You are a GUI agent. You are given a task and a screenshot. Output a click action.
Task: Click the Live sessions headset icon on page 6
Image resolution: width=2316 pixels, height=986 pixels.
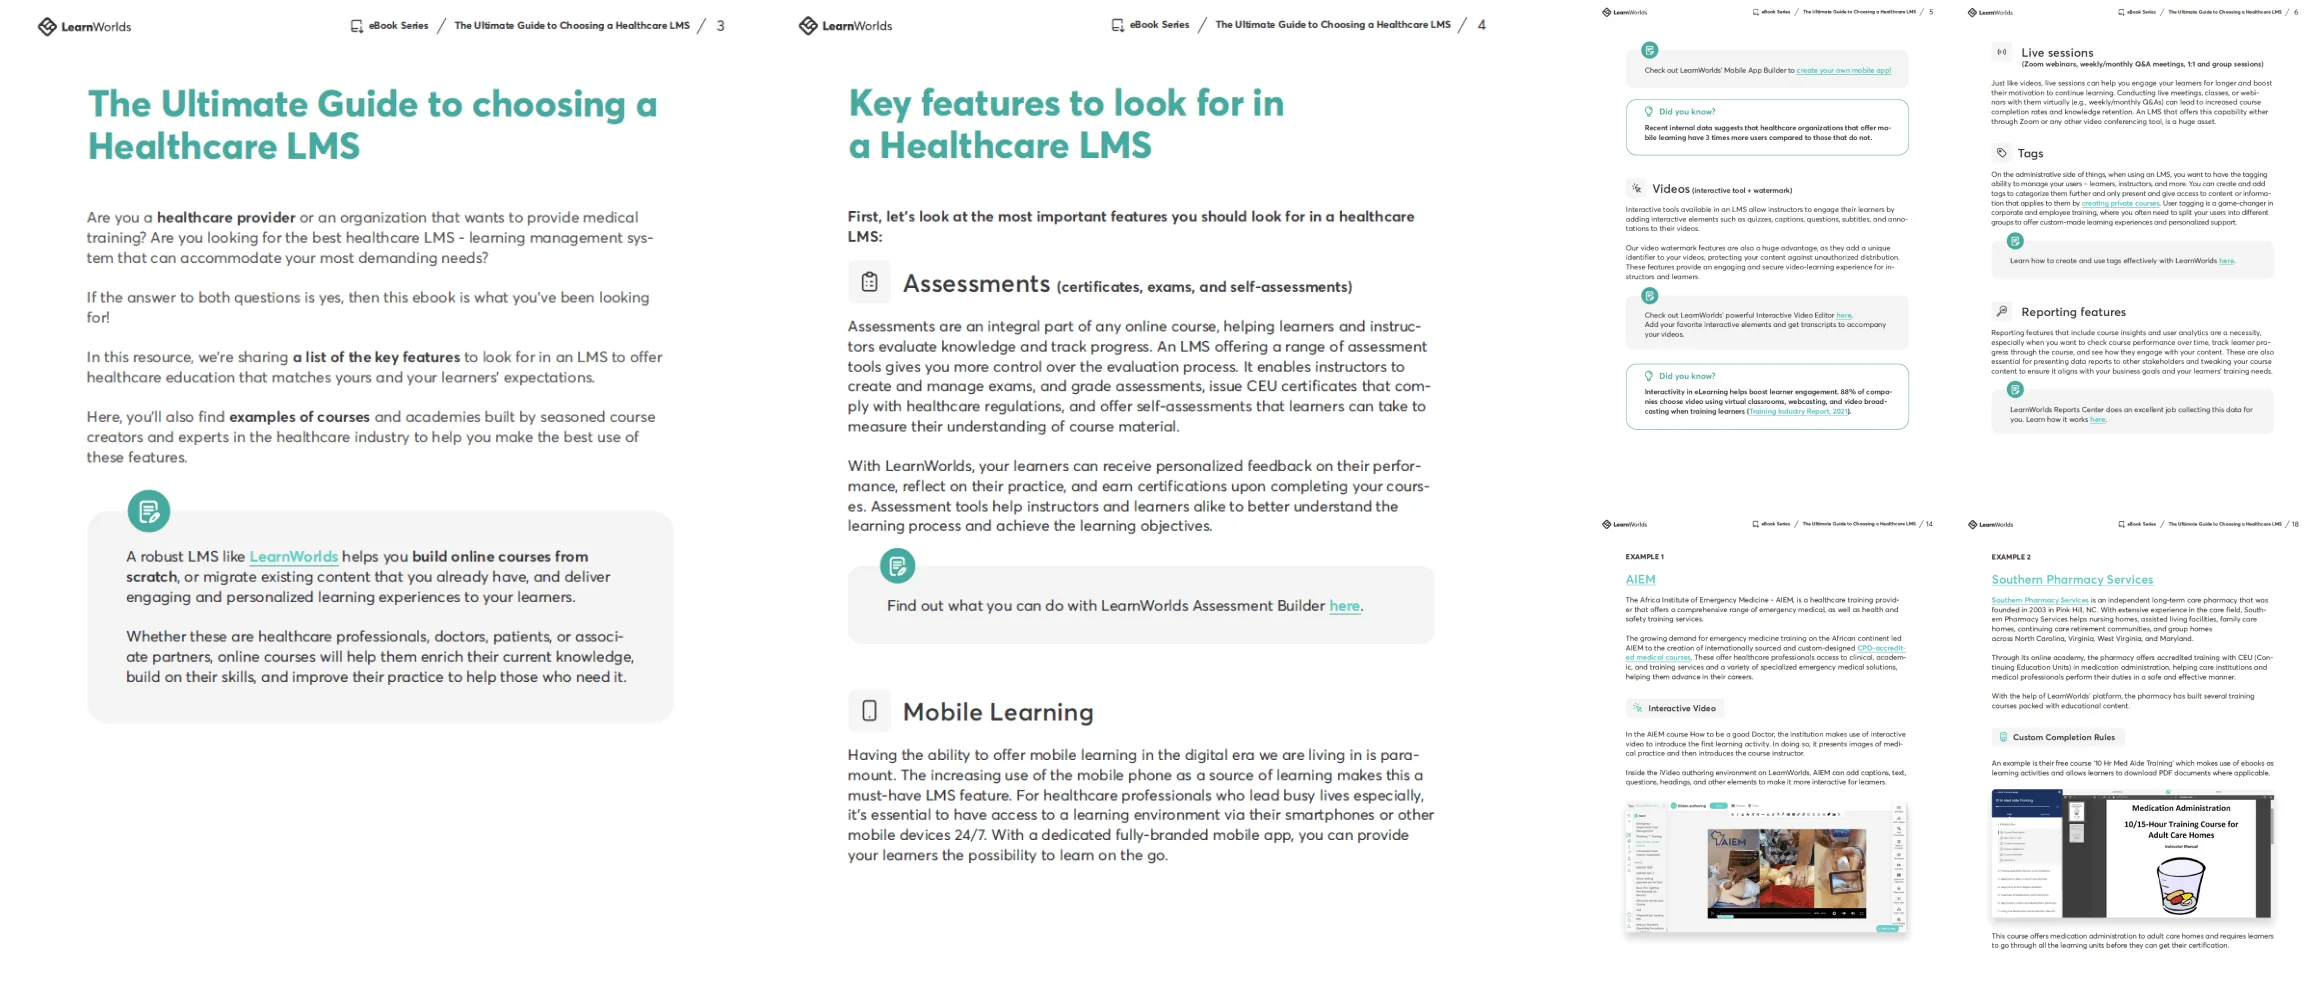pyautogui.click(x=2002, y=52)
